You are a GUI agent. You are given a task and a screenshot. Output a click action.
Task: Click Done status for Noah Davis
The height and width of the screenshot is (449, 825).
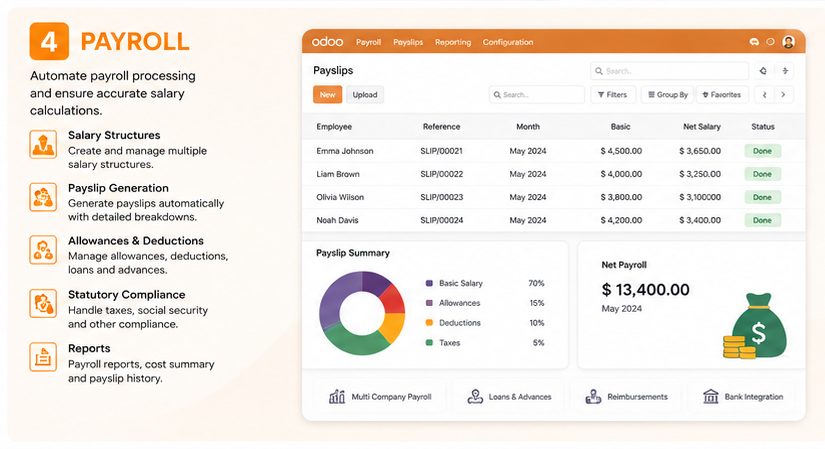(762, 221)
